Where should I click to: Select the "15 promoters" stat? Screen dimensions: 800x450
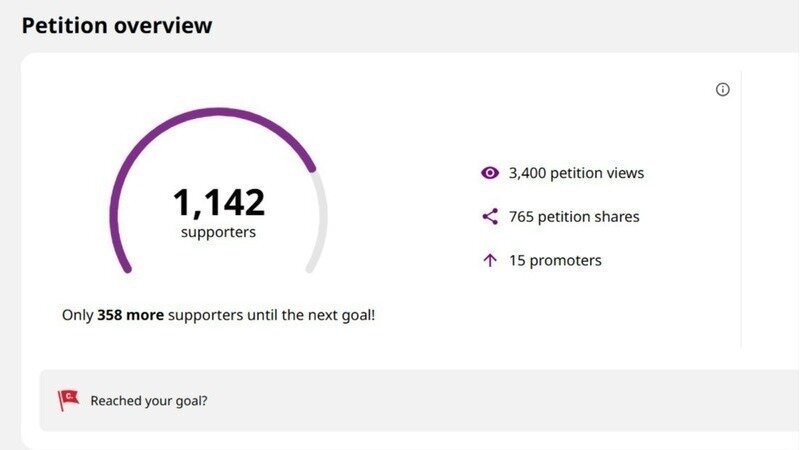[x=555, y=260]
